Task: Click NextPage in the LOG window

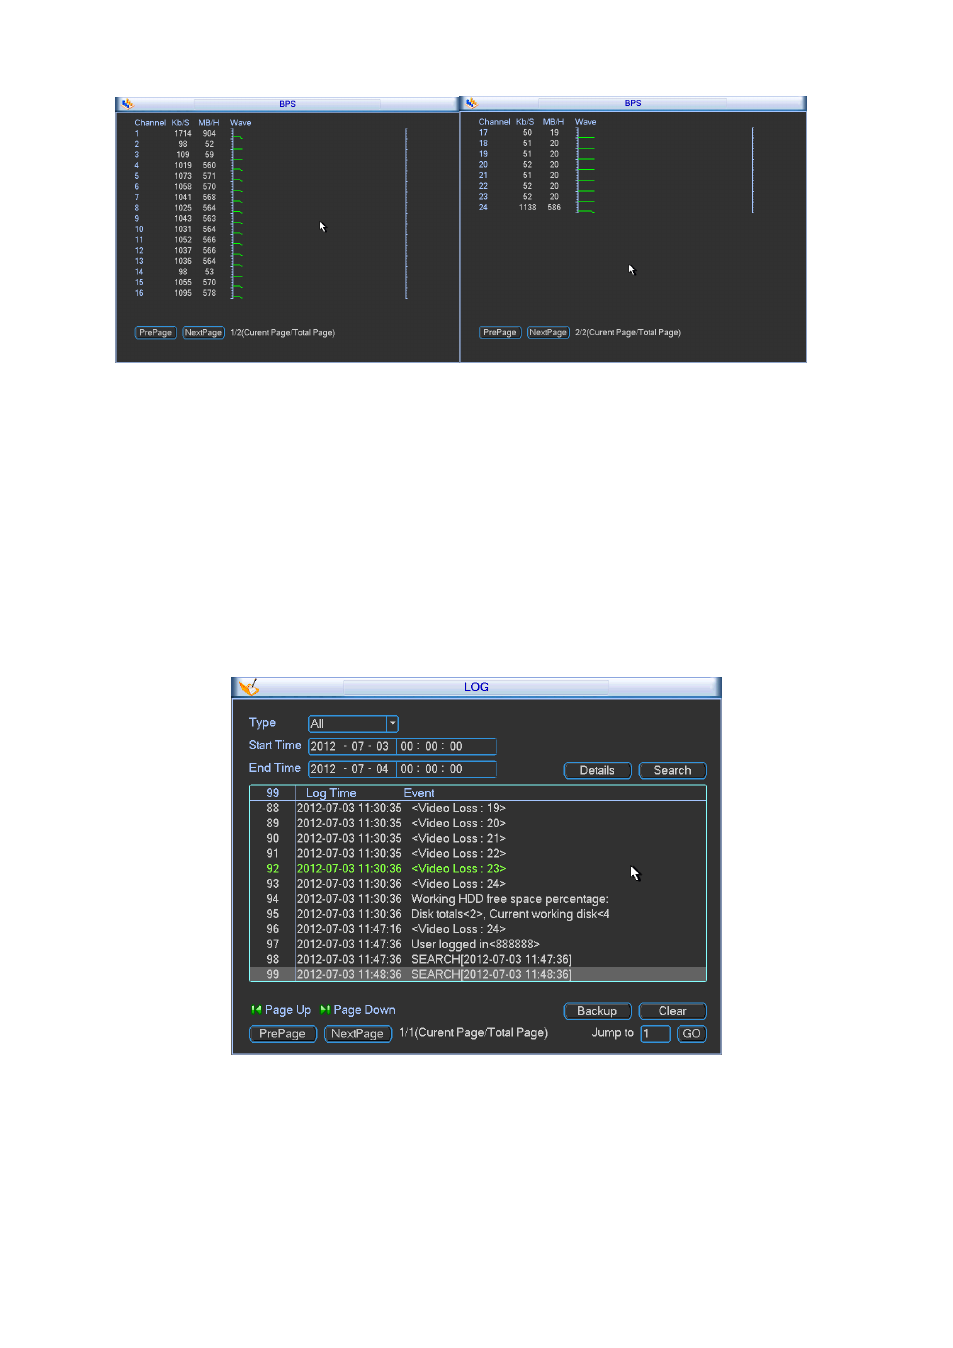Action: pos(357,1034)
